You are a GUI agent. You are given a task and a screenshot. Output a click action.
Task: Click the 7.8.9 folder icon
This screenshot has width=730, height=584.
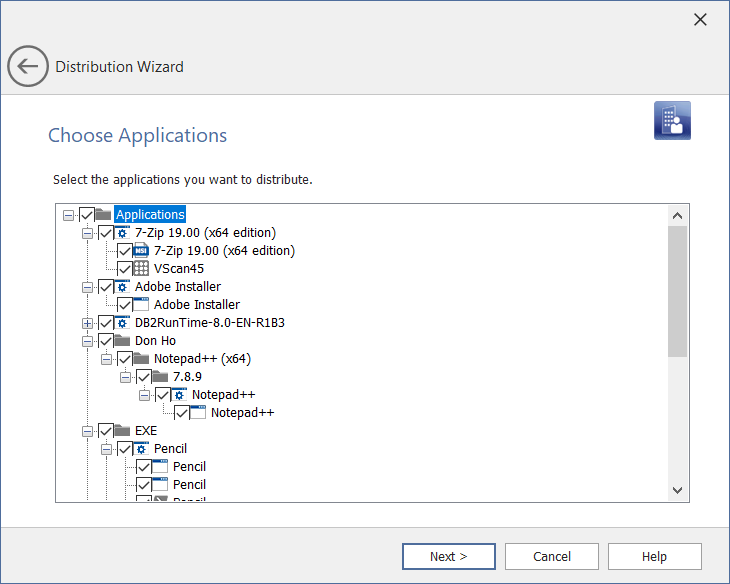tap(160, 377)
